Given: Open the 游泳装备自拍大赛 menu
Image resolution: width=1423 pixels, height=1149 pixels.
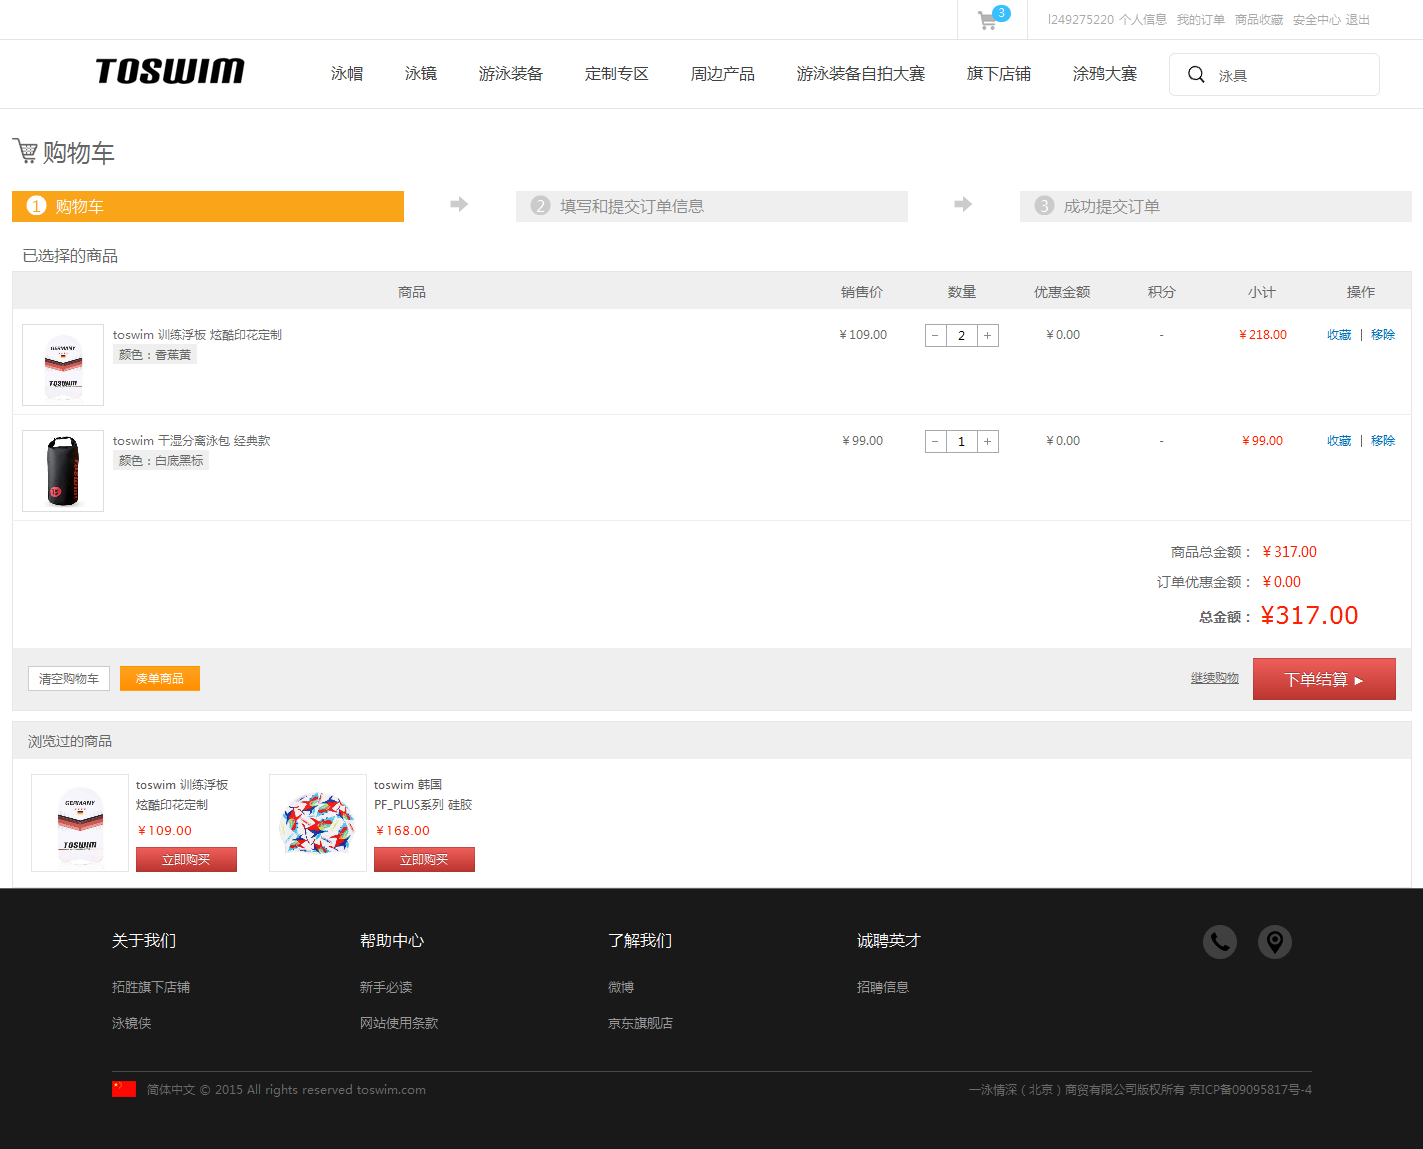Looking at the screenshot, I should point(861,74).
